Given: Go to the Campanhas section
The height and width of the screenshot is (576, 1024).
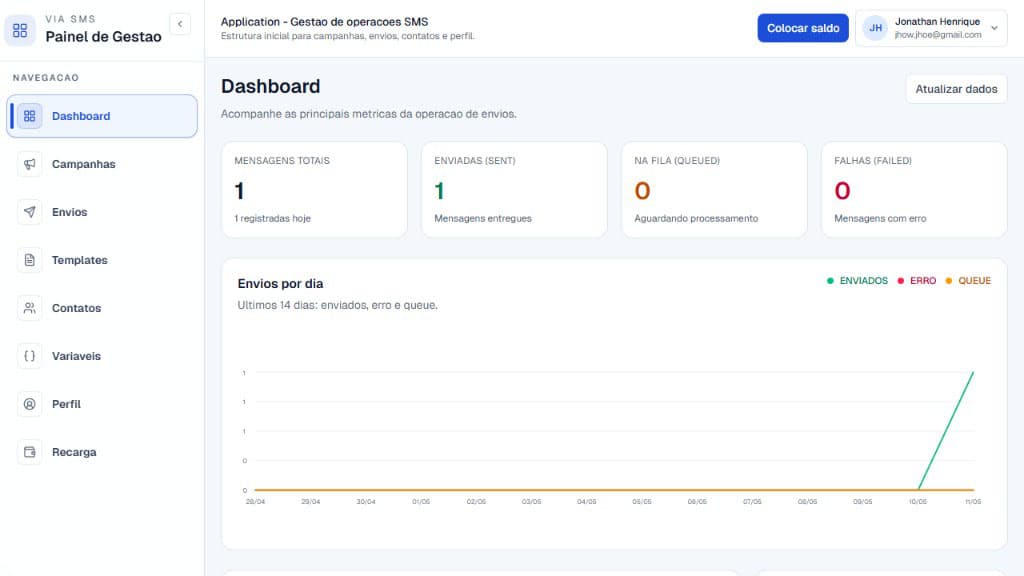Looking at the screenshot, I should click(102, 164).
